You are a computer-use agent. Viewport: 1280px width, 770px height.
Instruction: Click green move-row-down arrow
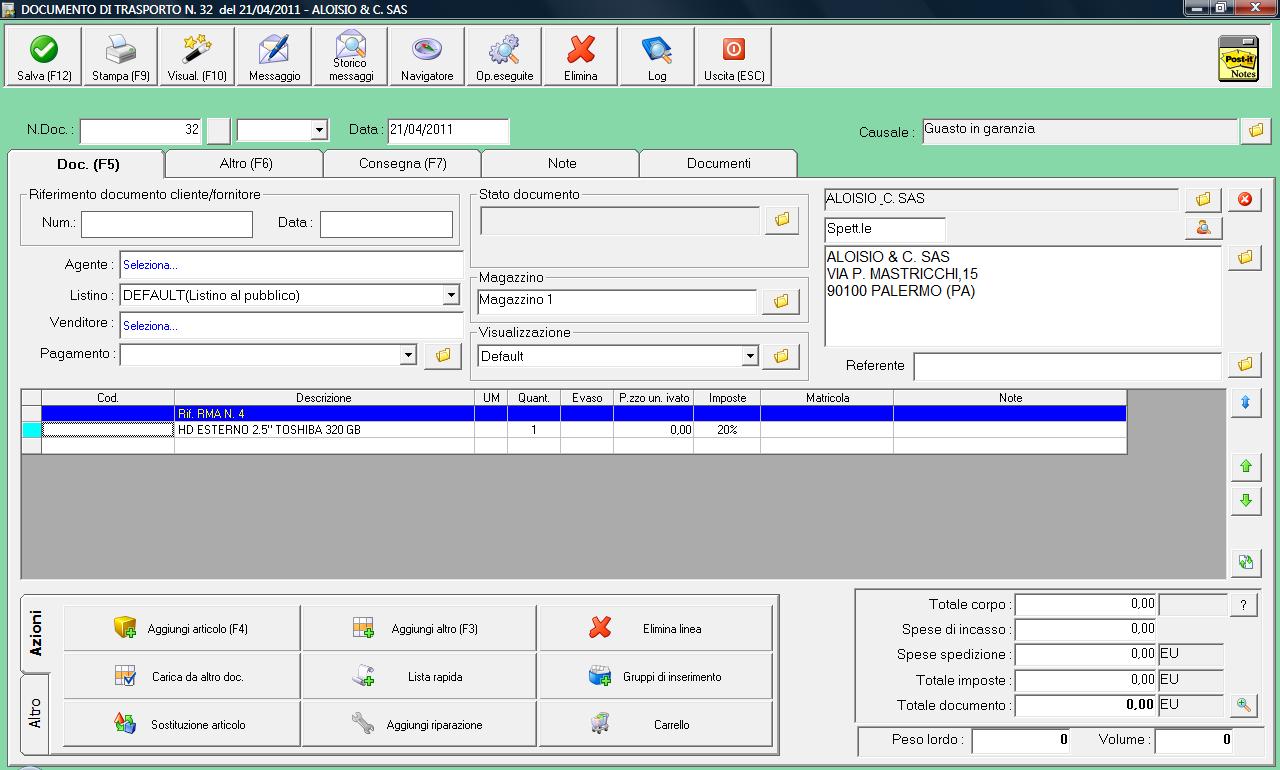coord(1245,501)
